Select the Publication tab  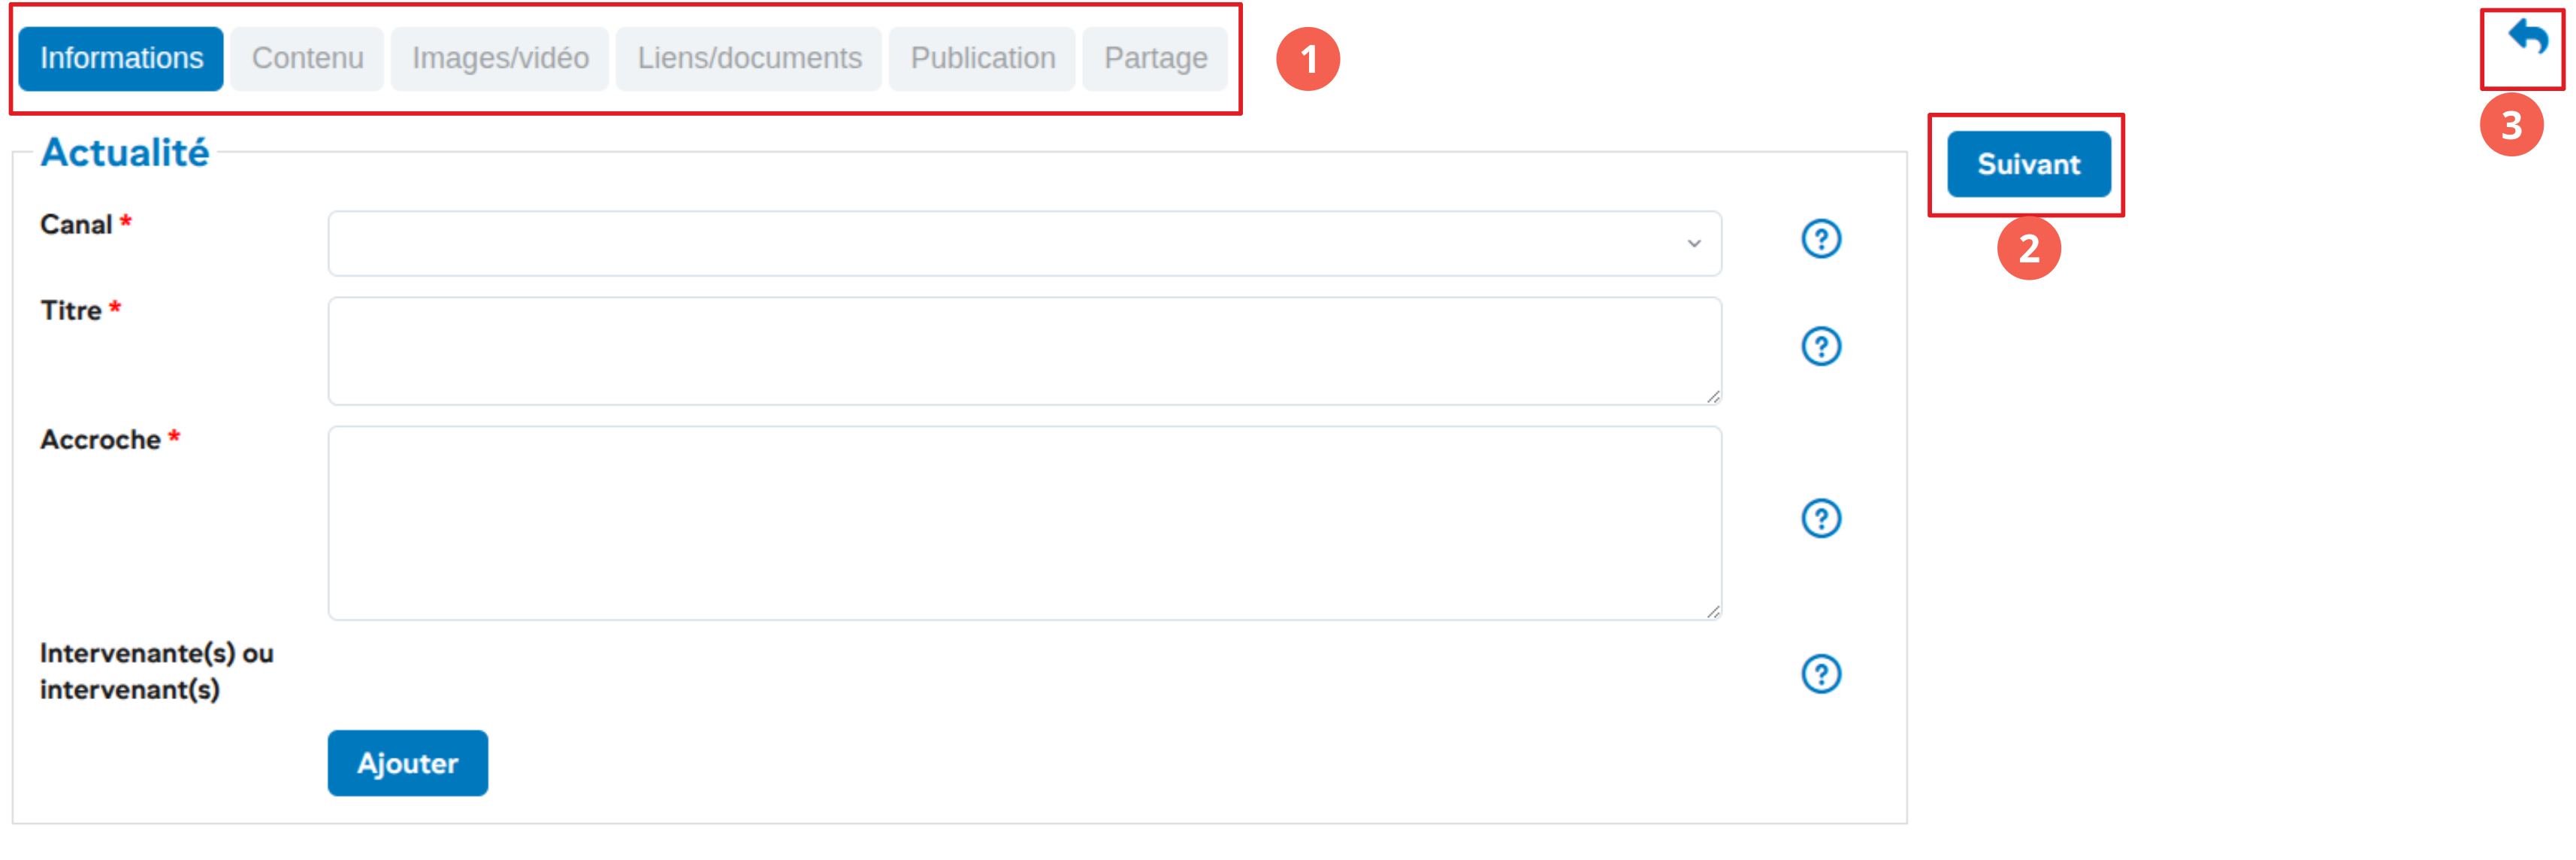coord(982,58)
